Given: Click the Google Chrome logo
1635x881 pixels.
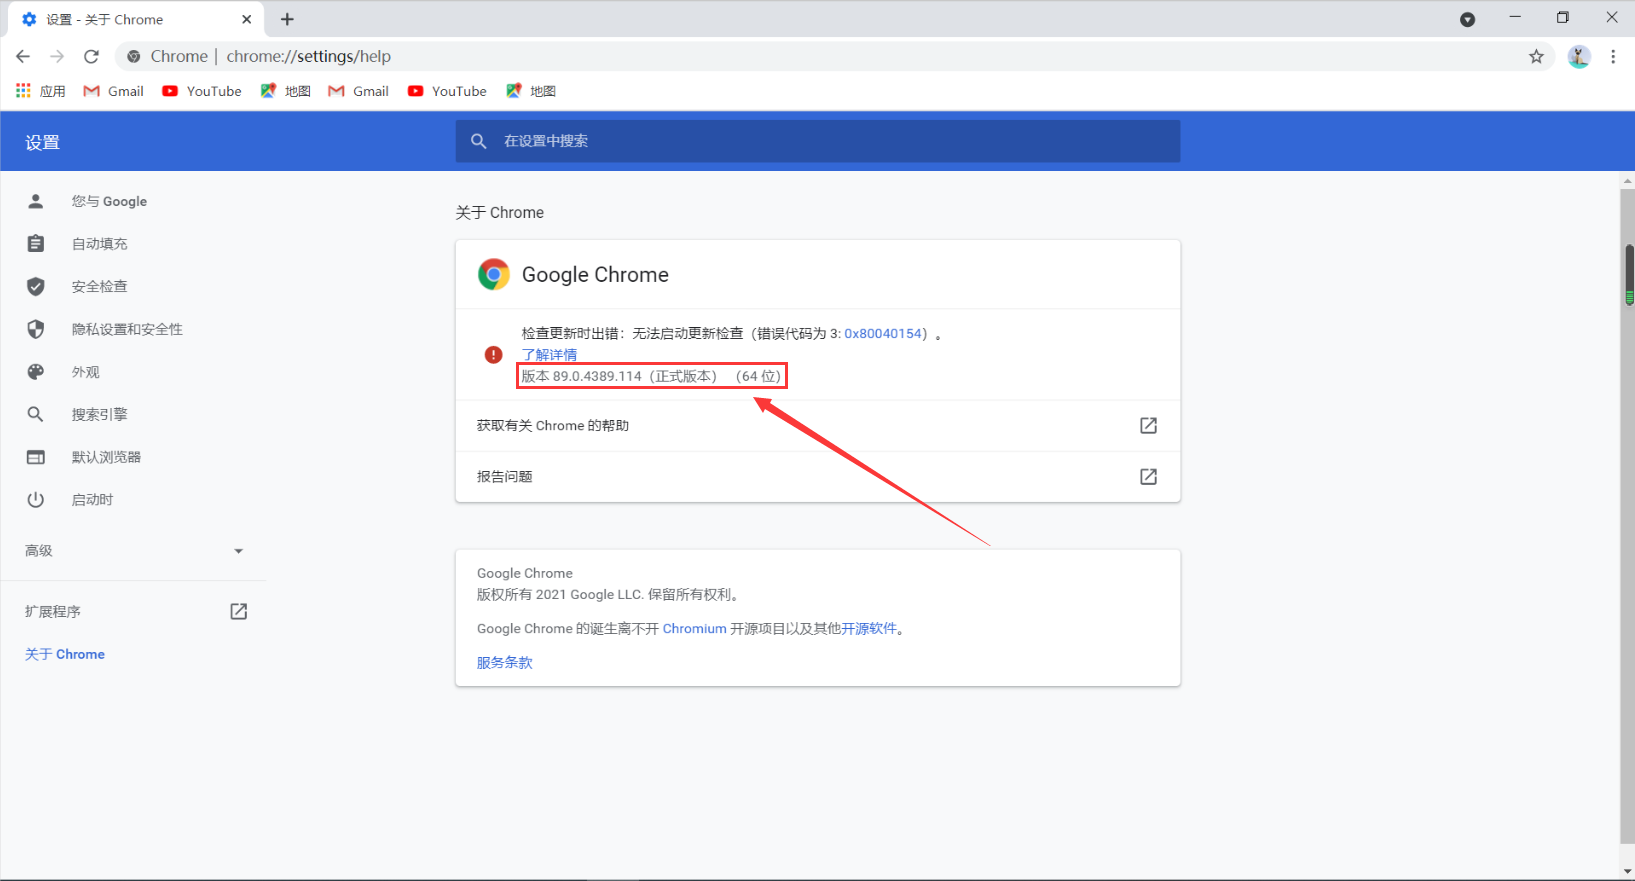Looking at the screenshot, I should 493,274.
